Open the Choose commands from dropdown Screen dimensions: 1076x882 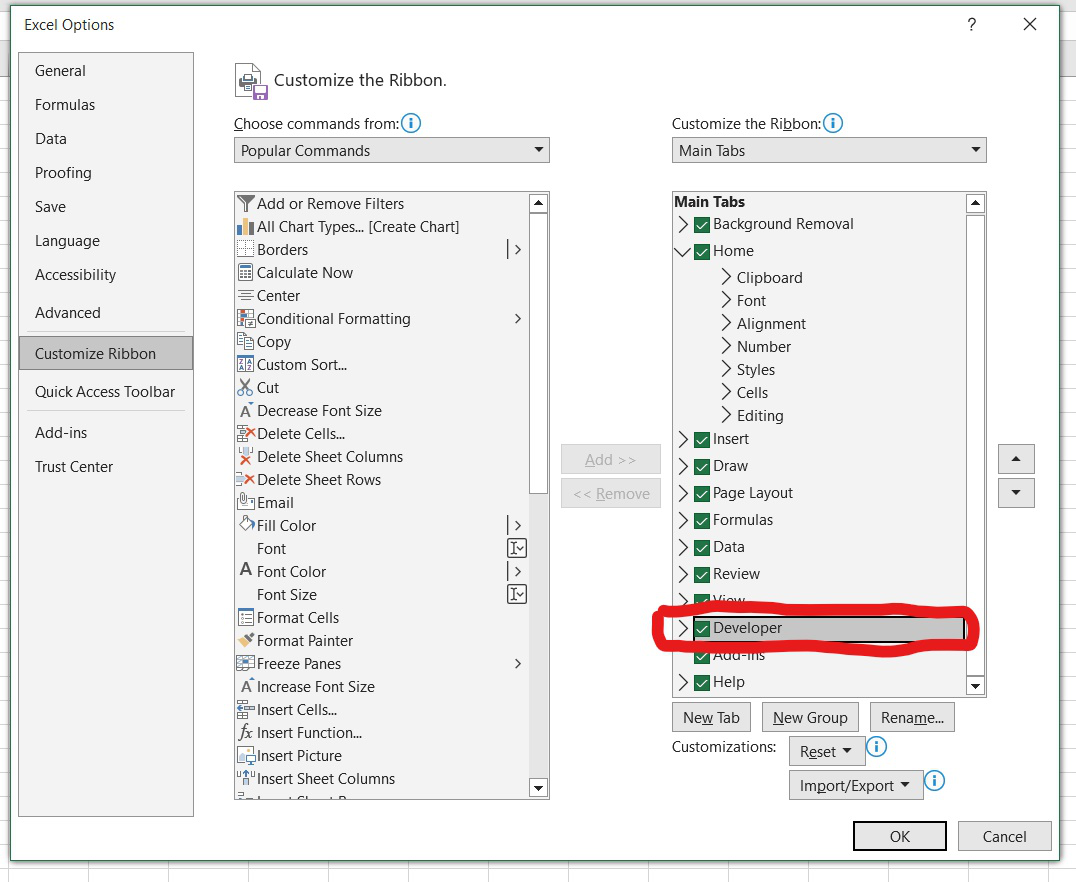391,151
